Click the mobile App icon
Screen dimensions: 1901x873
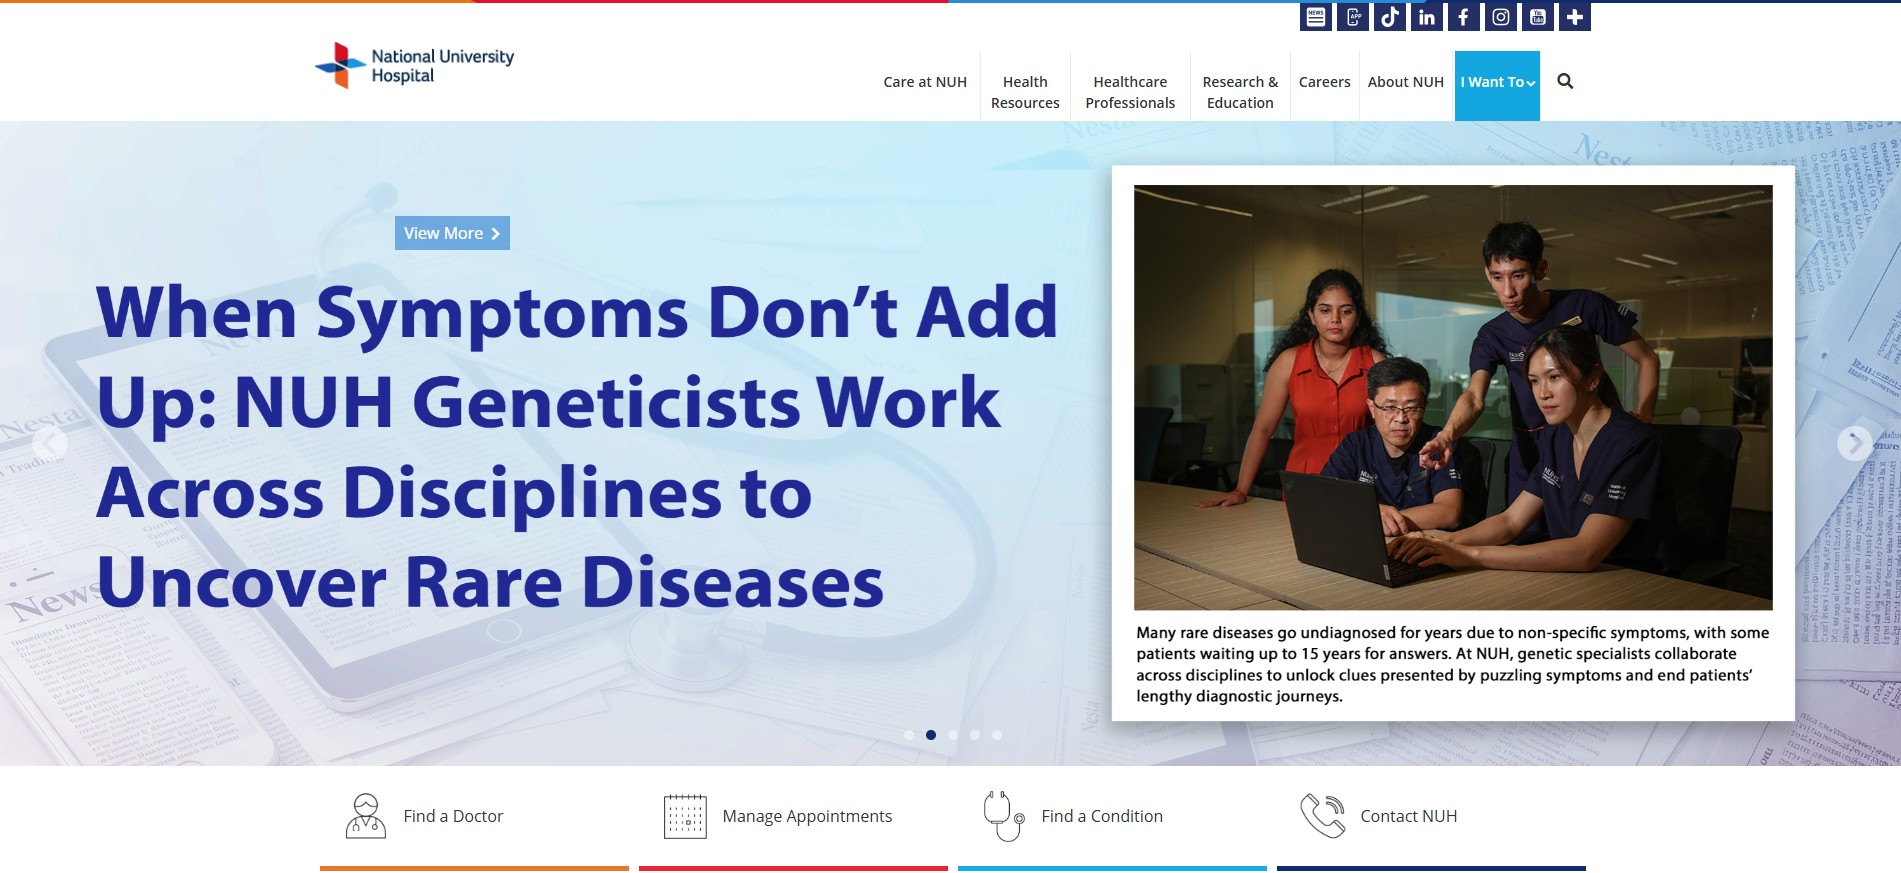[1353, 17]
